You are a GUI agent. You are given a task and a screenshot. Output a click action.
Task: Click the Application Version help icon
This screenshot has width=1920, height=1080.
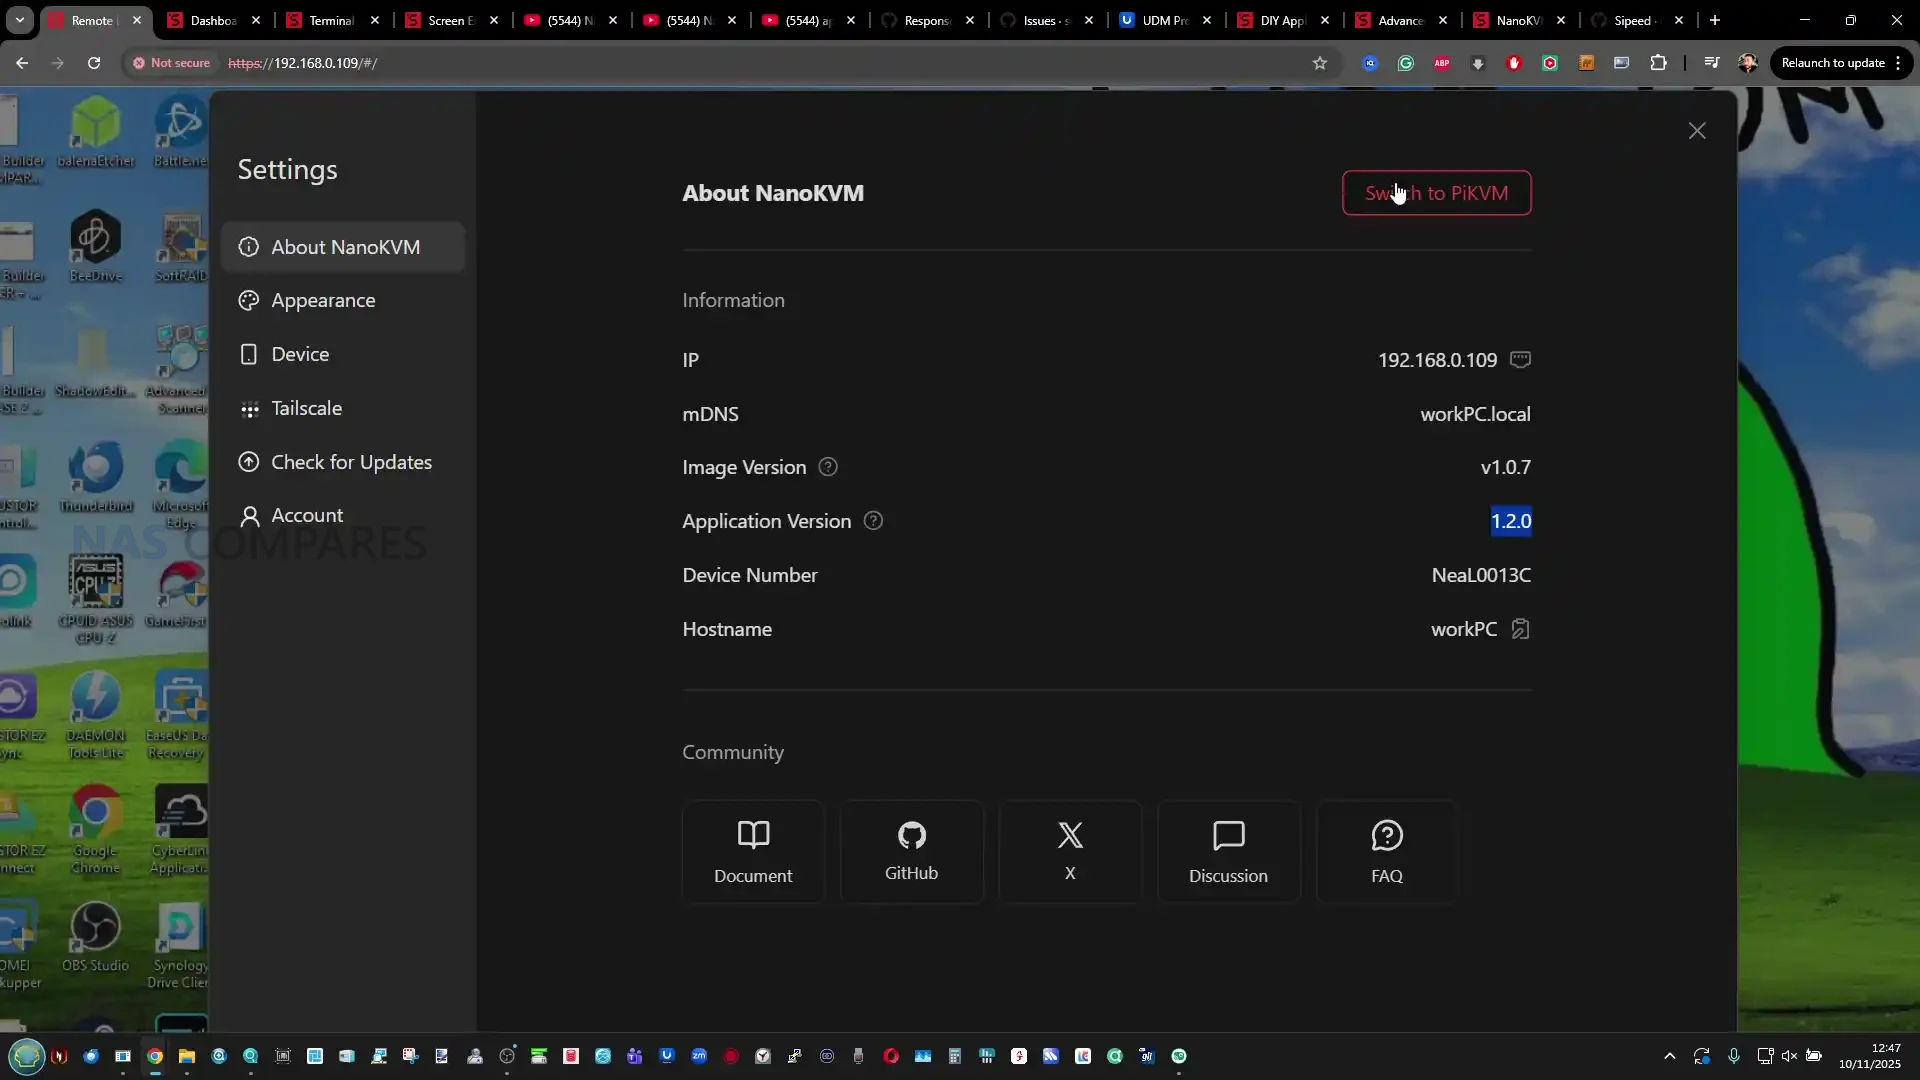873,521
